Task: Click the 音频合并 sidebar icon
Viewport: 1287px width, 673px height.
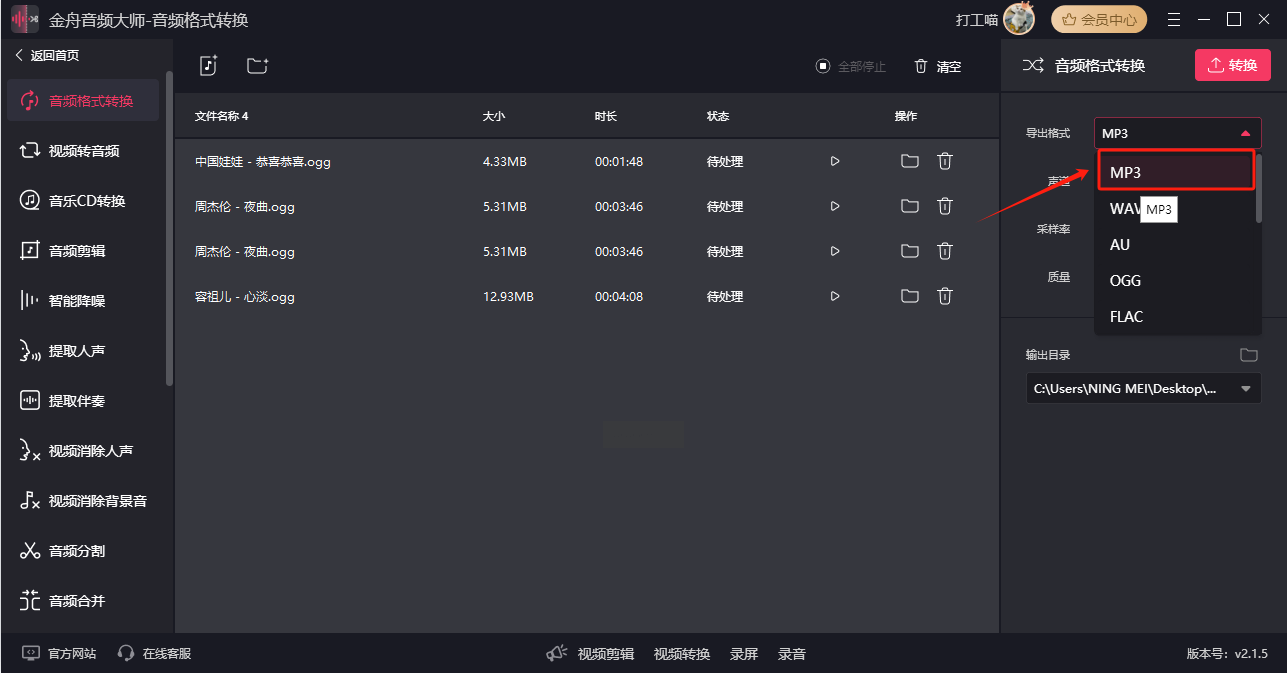Action: click(x=30, y=600)
